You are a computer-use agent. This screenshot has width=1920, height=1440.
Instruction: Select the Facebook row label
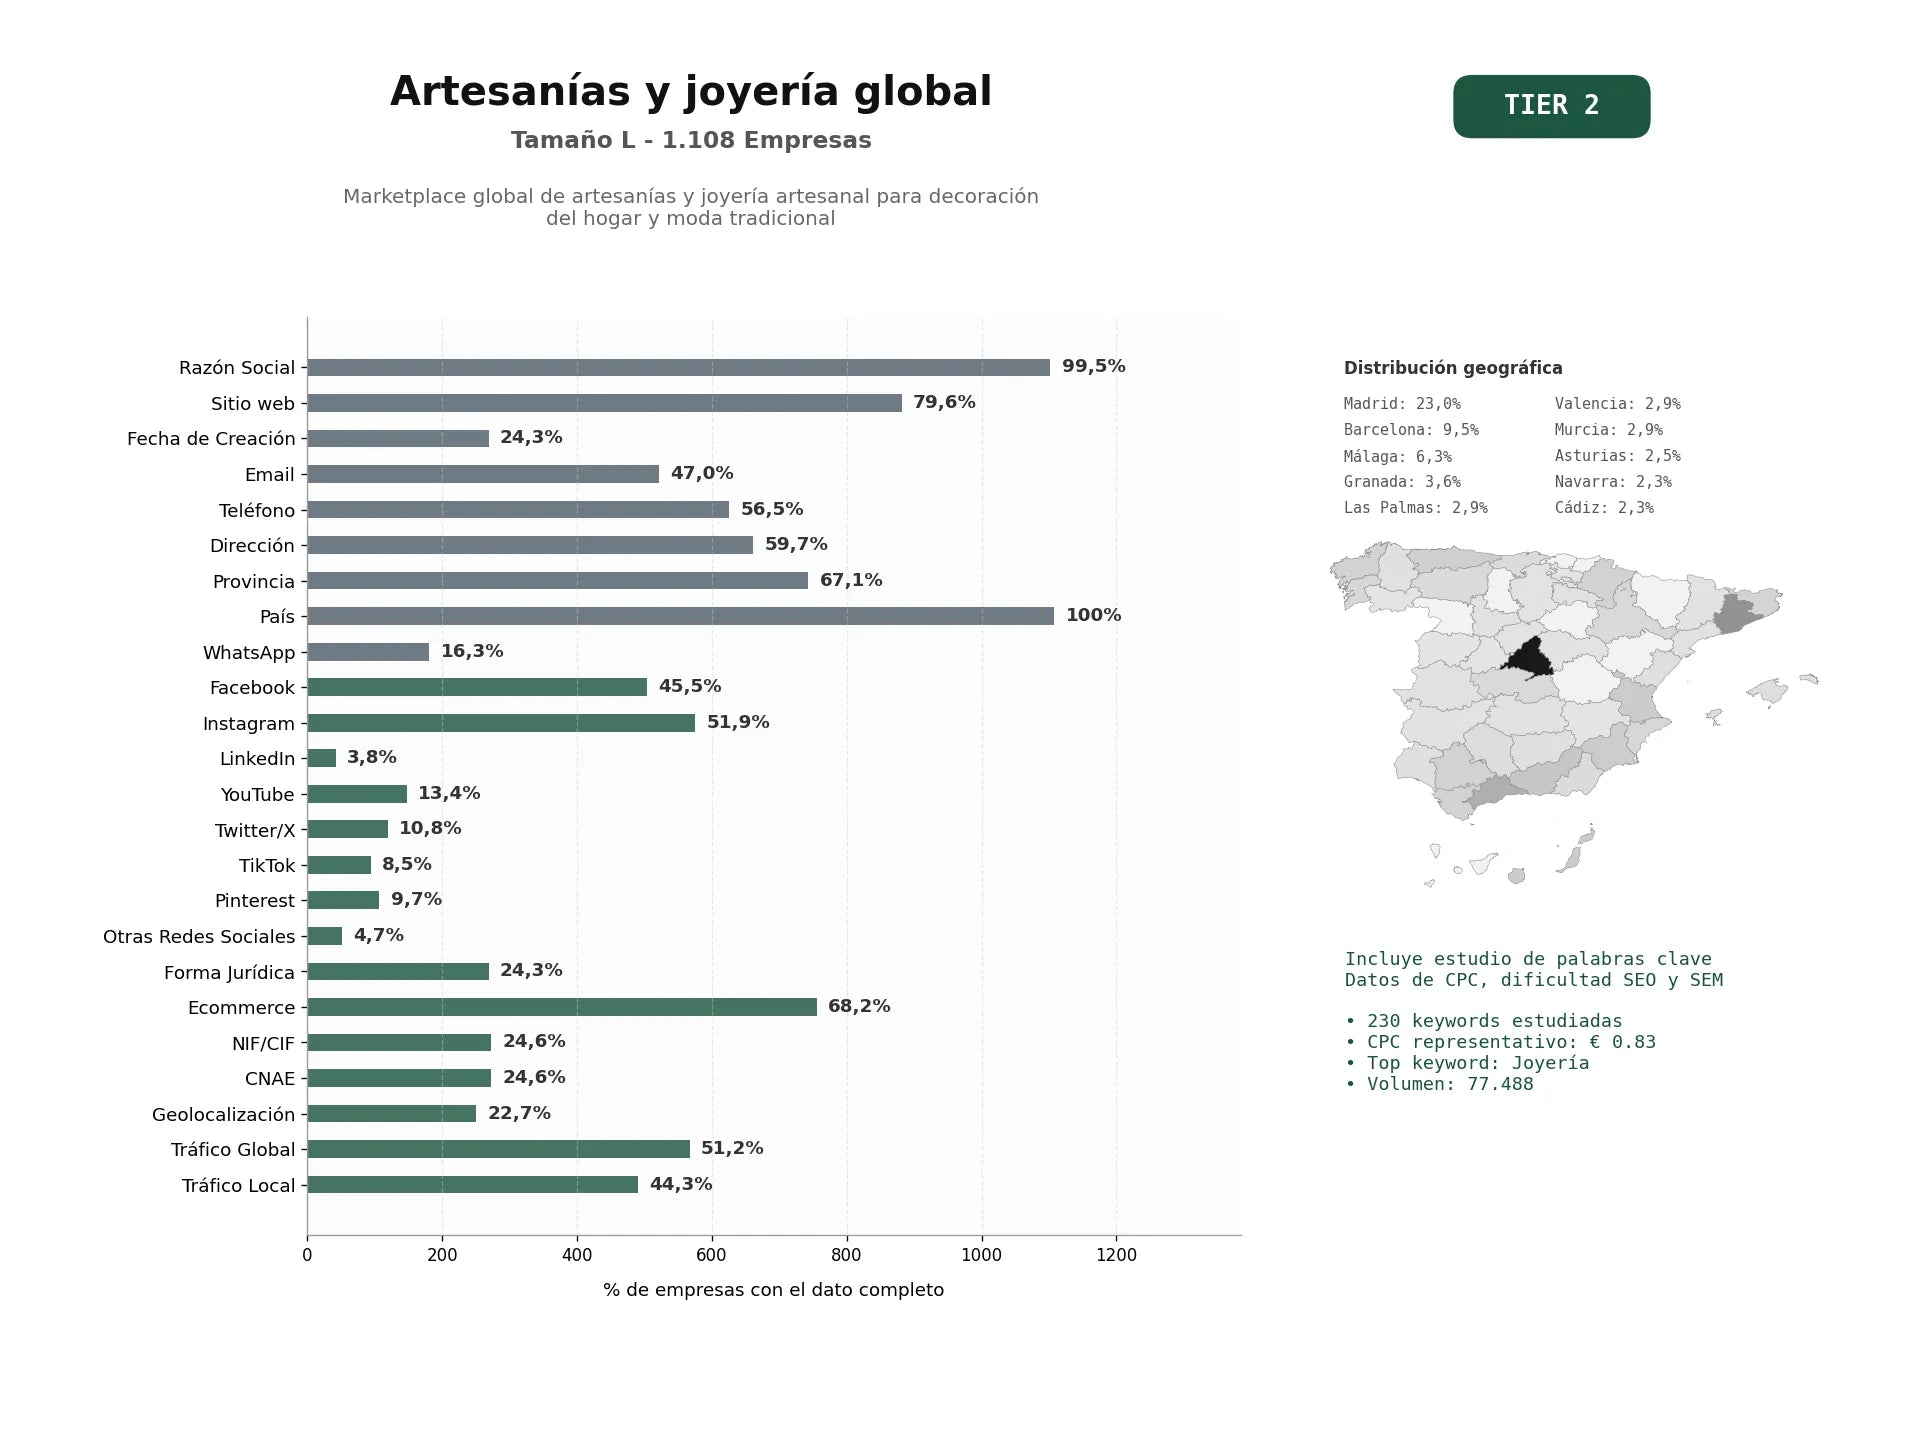(x=252, y=688)
